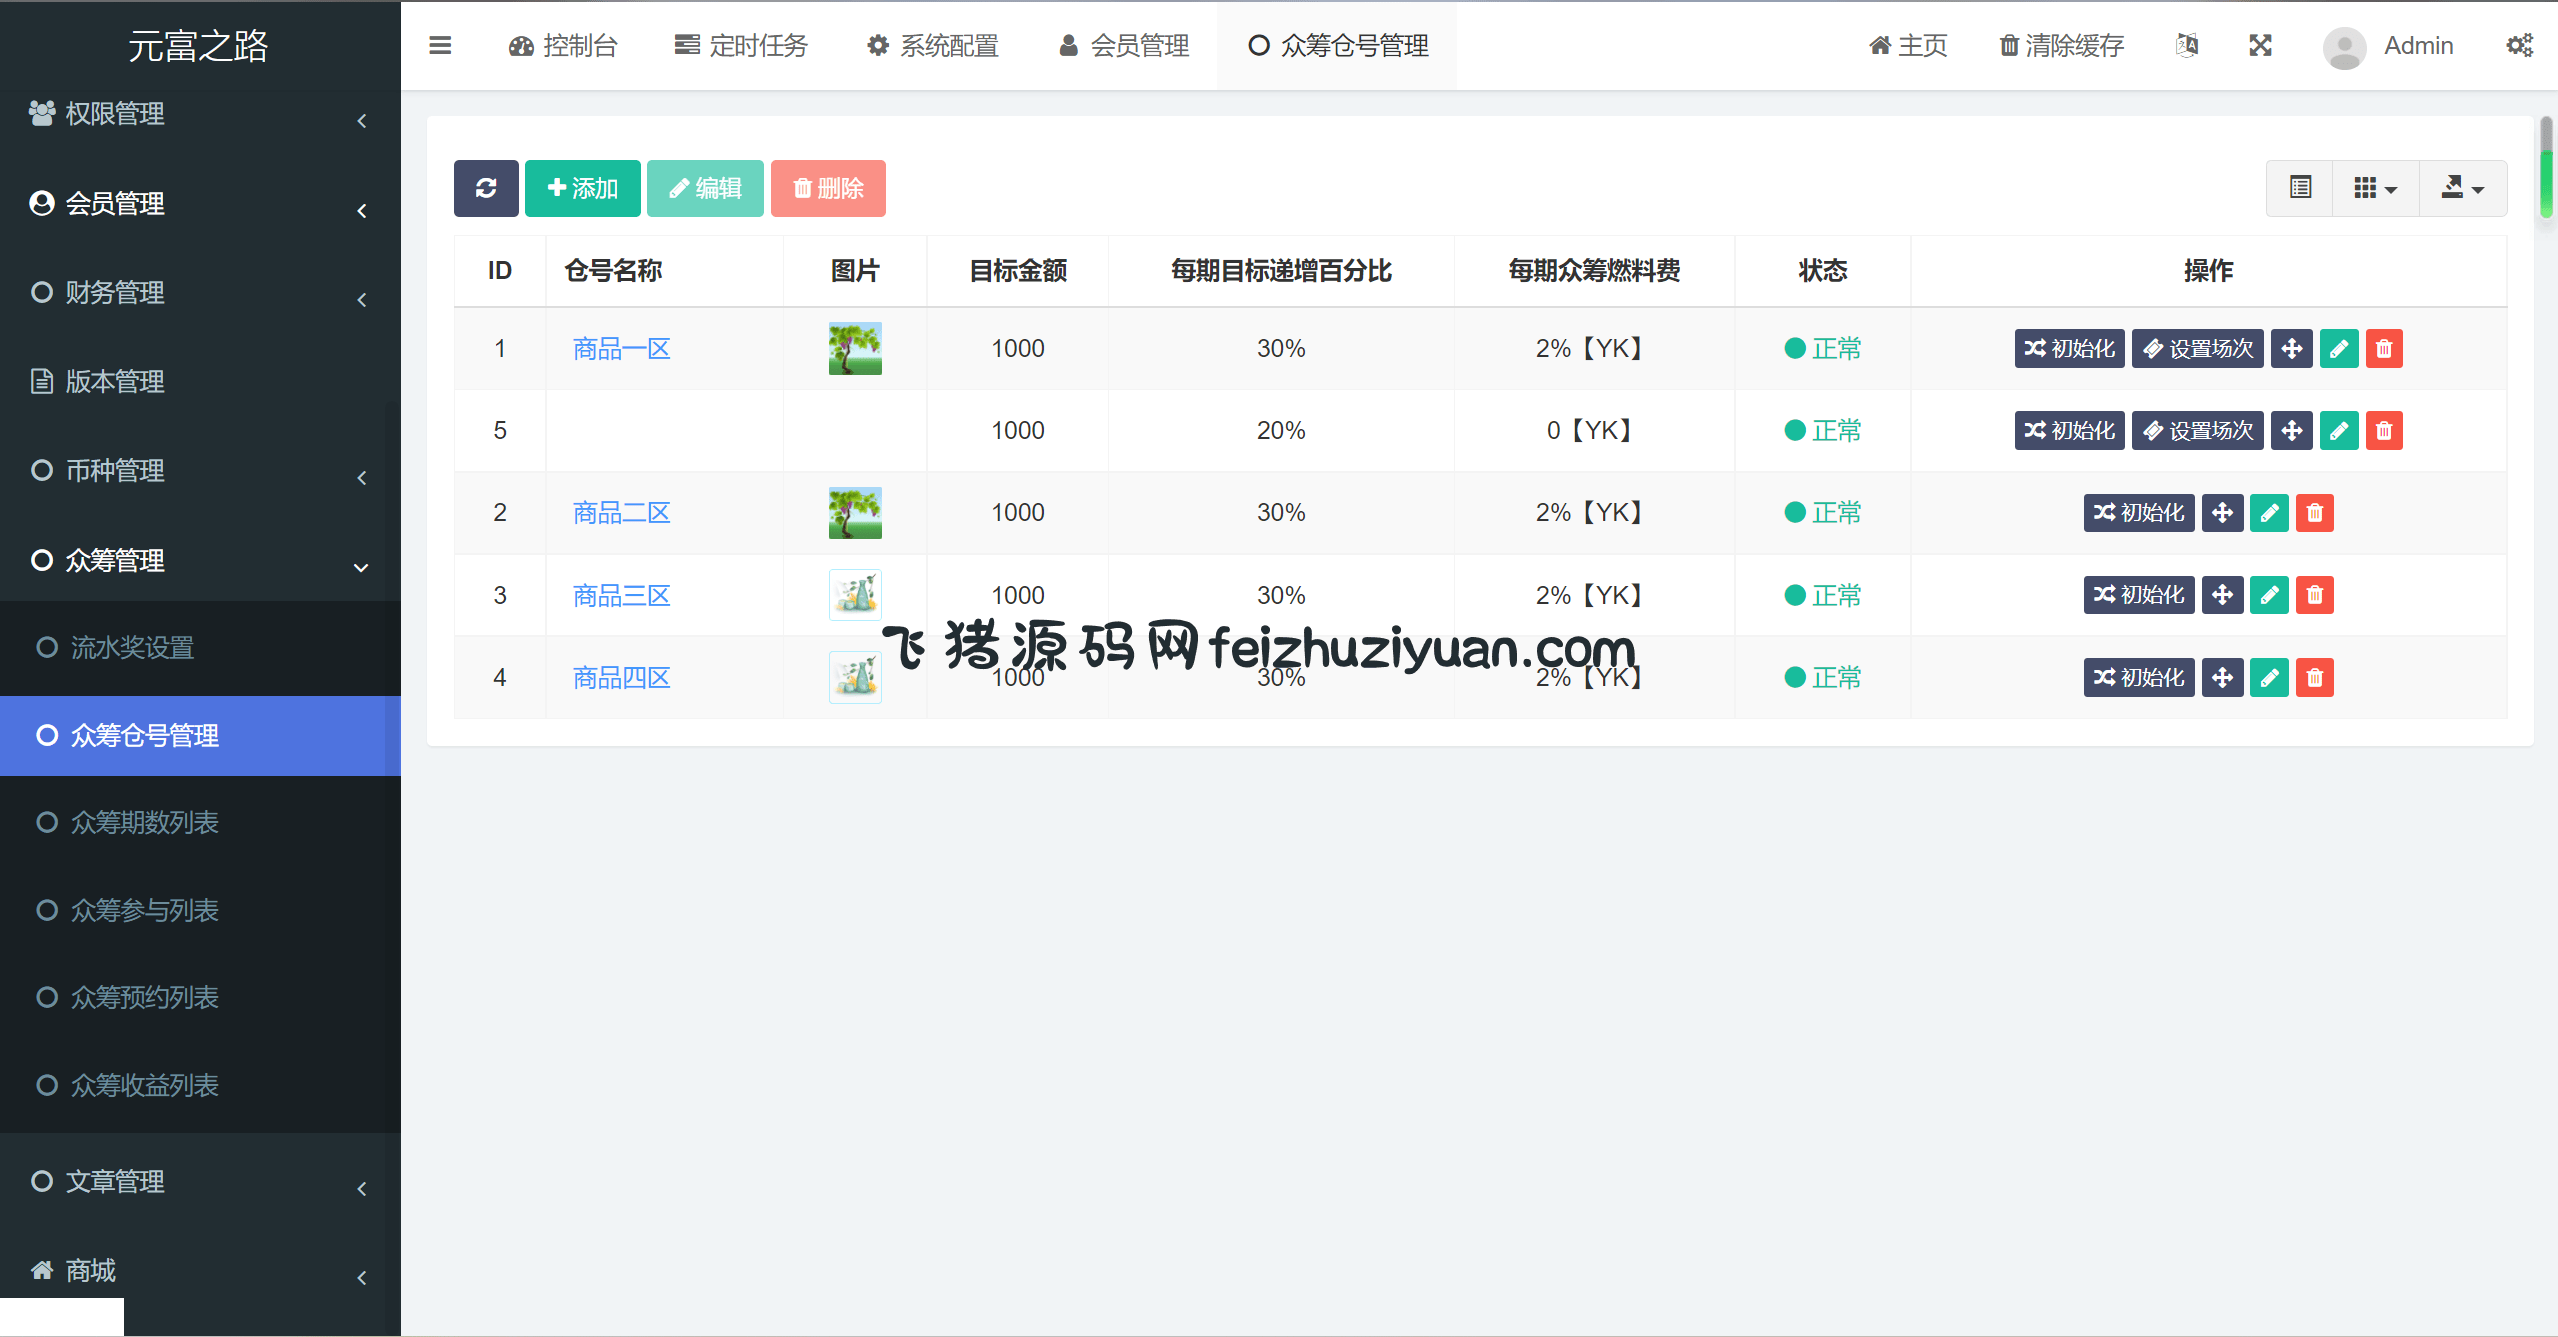The height and width of the screenshot is (1337, 2558).
Task: Toggle the table card view icon
Action: pos(2300,188)
